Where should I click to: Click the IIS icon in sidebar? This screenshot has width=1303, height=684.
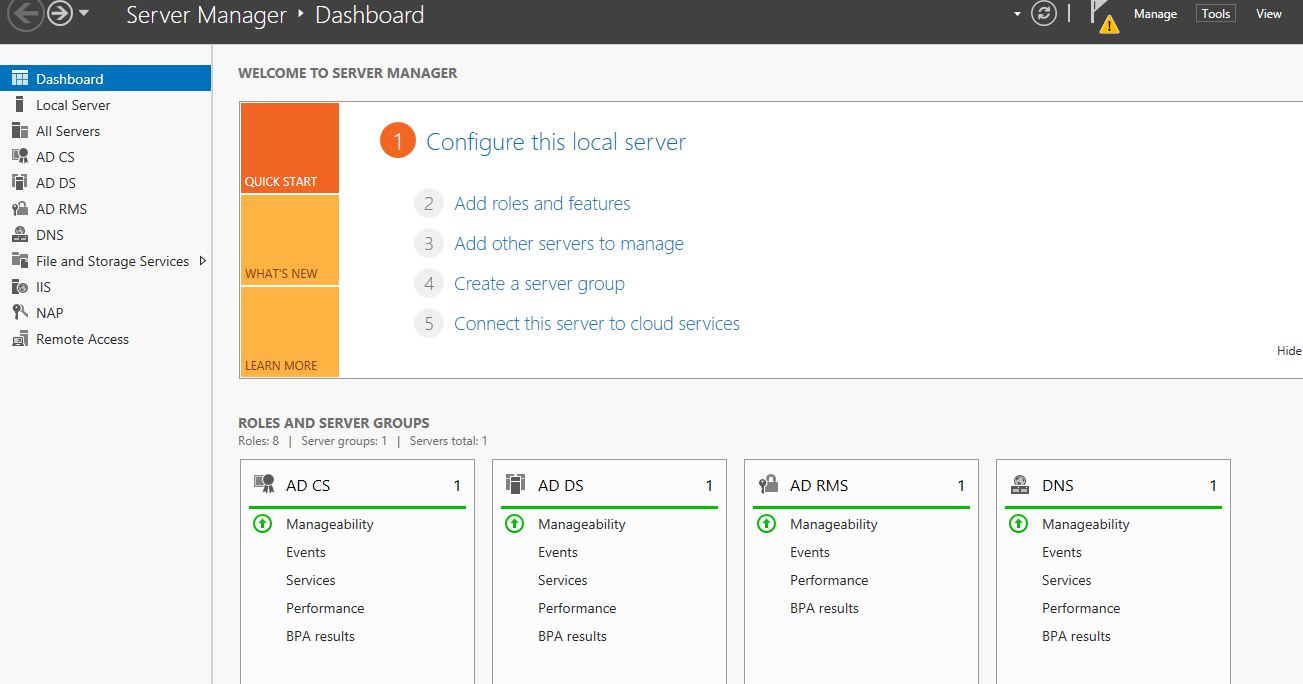tap(19, 287)
